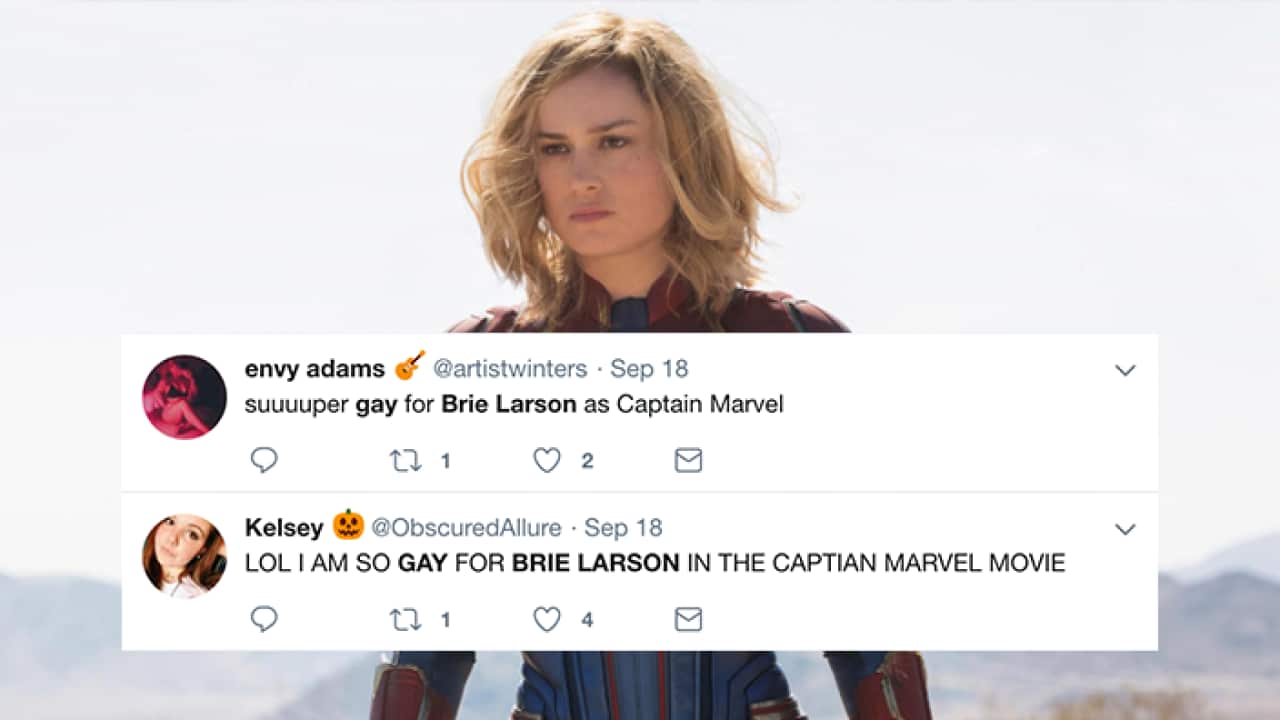
Task: Click the "LOL I AM SO GAY" tweet text
Action: click(655, 563)
